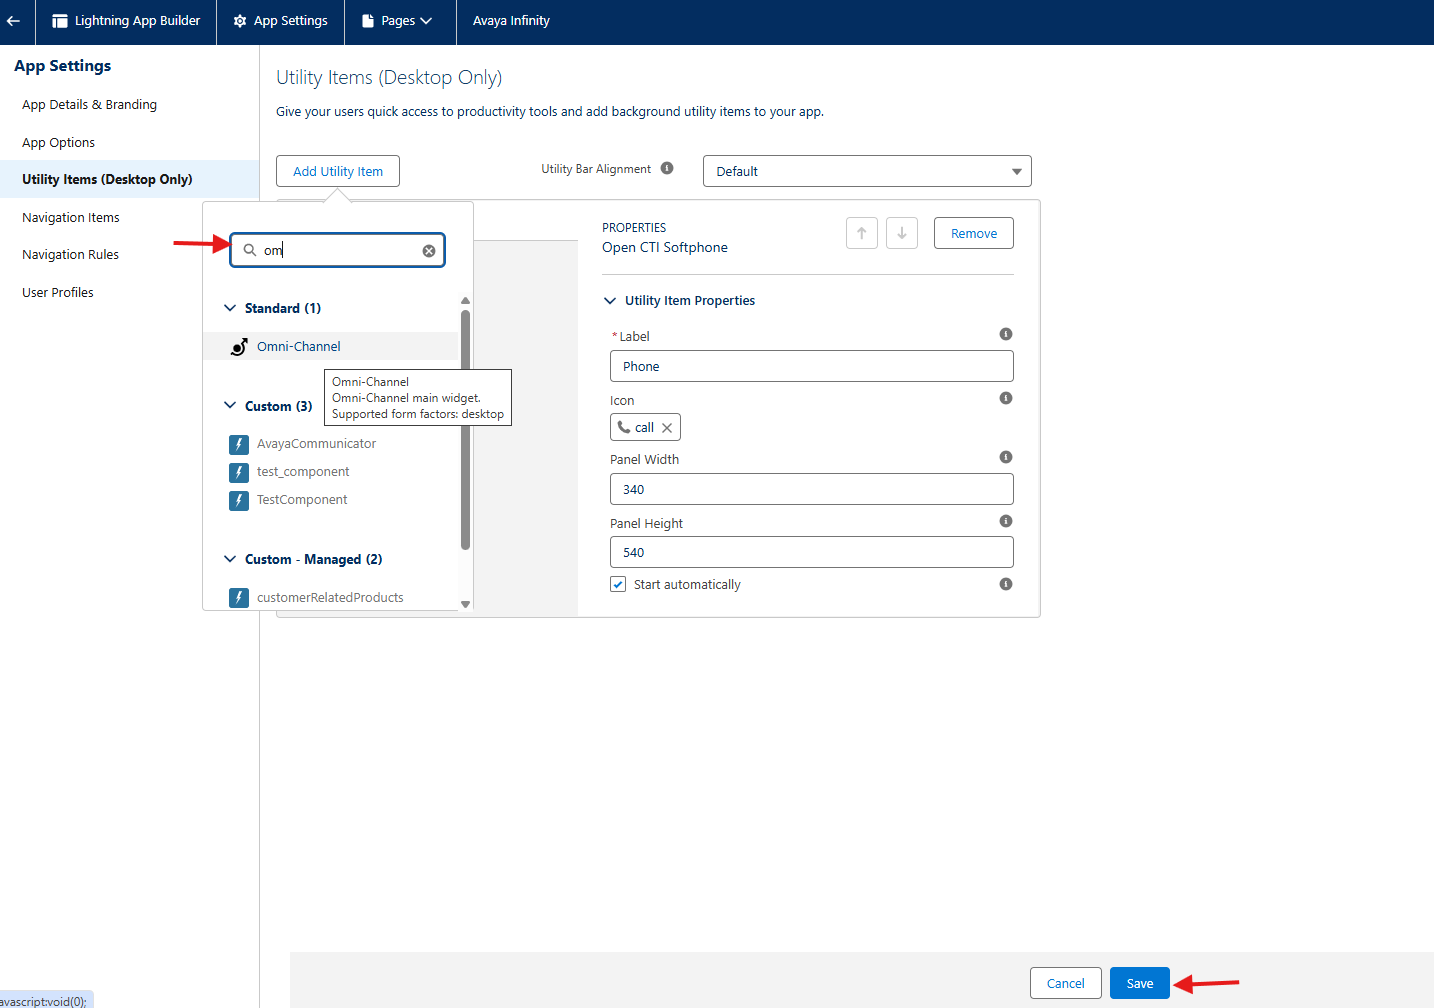The width and height of the screenshot is (1434, 1008).
Task: Open the Pages dropdown menu
Action: tap(397, 21)
